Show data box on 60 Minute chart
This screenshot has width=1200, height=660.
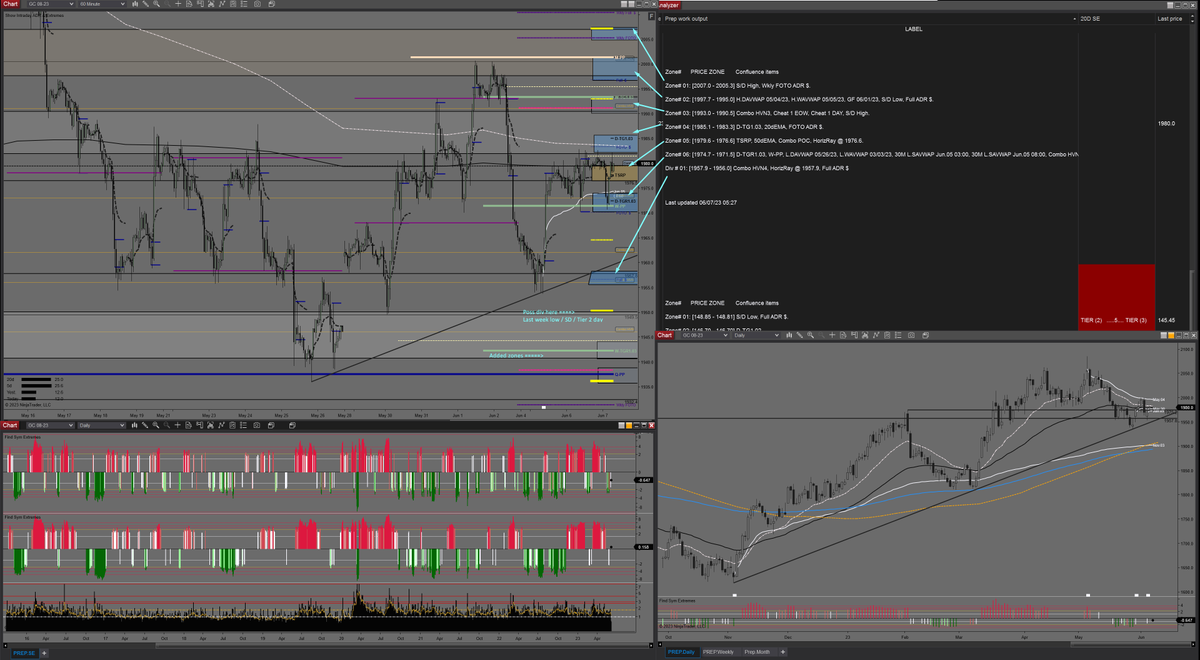pos(189,4)
